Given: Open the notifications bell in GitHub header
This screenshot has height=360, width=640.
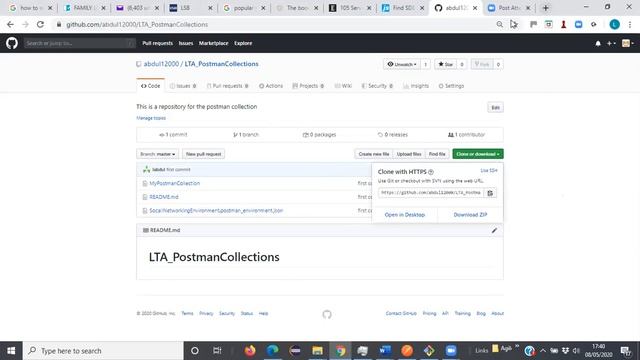Looking at the screenshot, I should [x=598, y=43].
